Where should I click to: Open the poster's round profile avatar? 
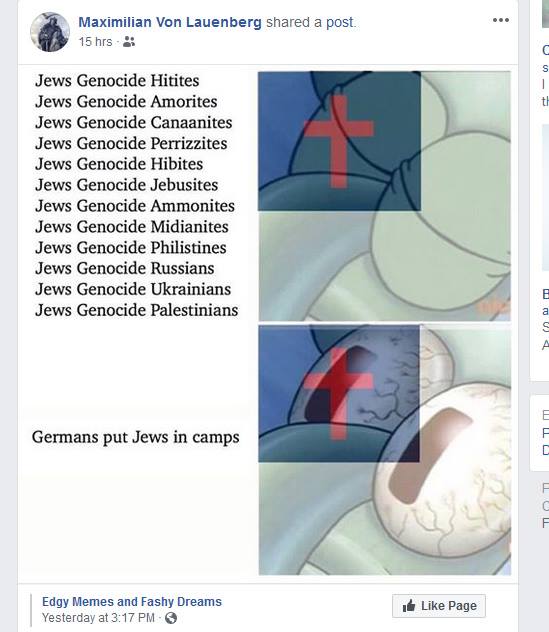click(x=50, y=32)
